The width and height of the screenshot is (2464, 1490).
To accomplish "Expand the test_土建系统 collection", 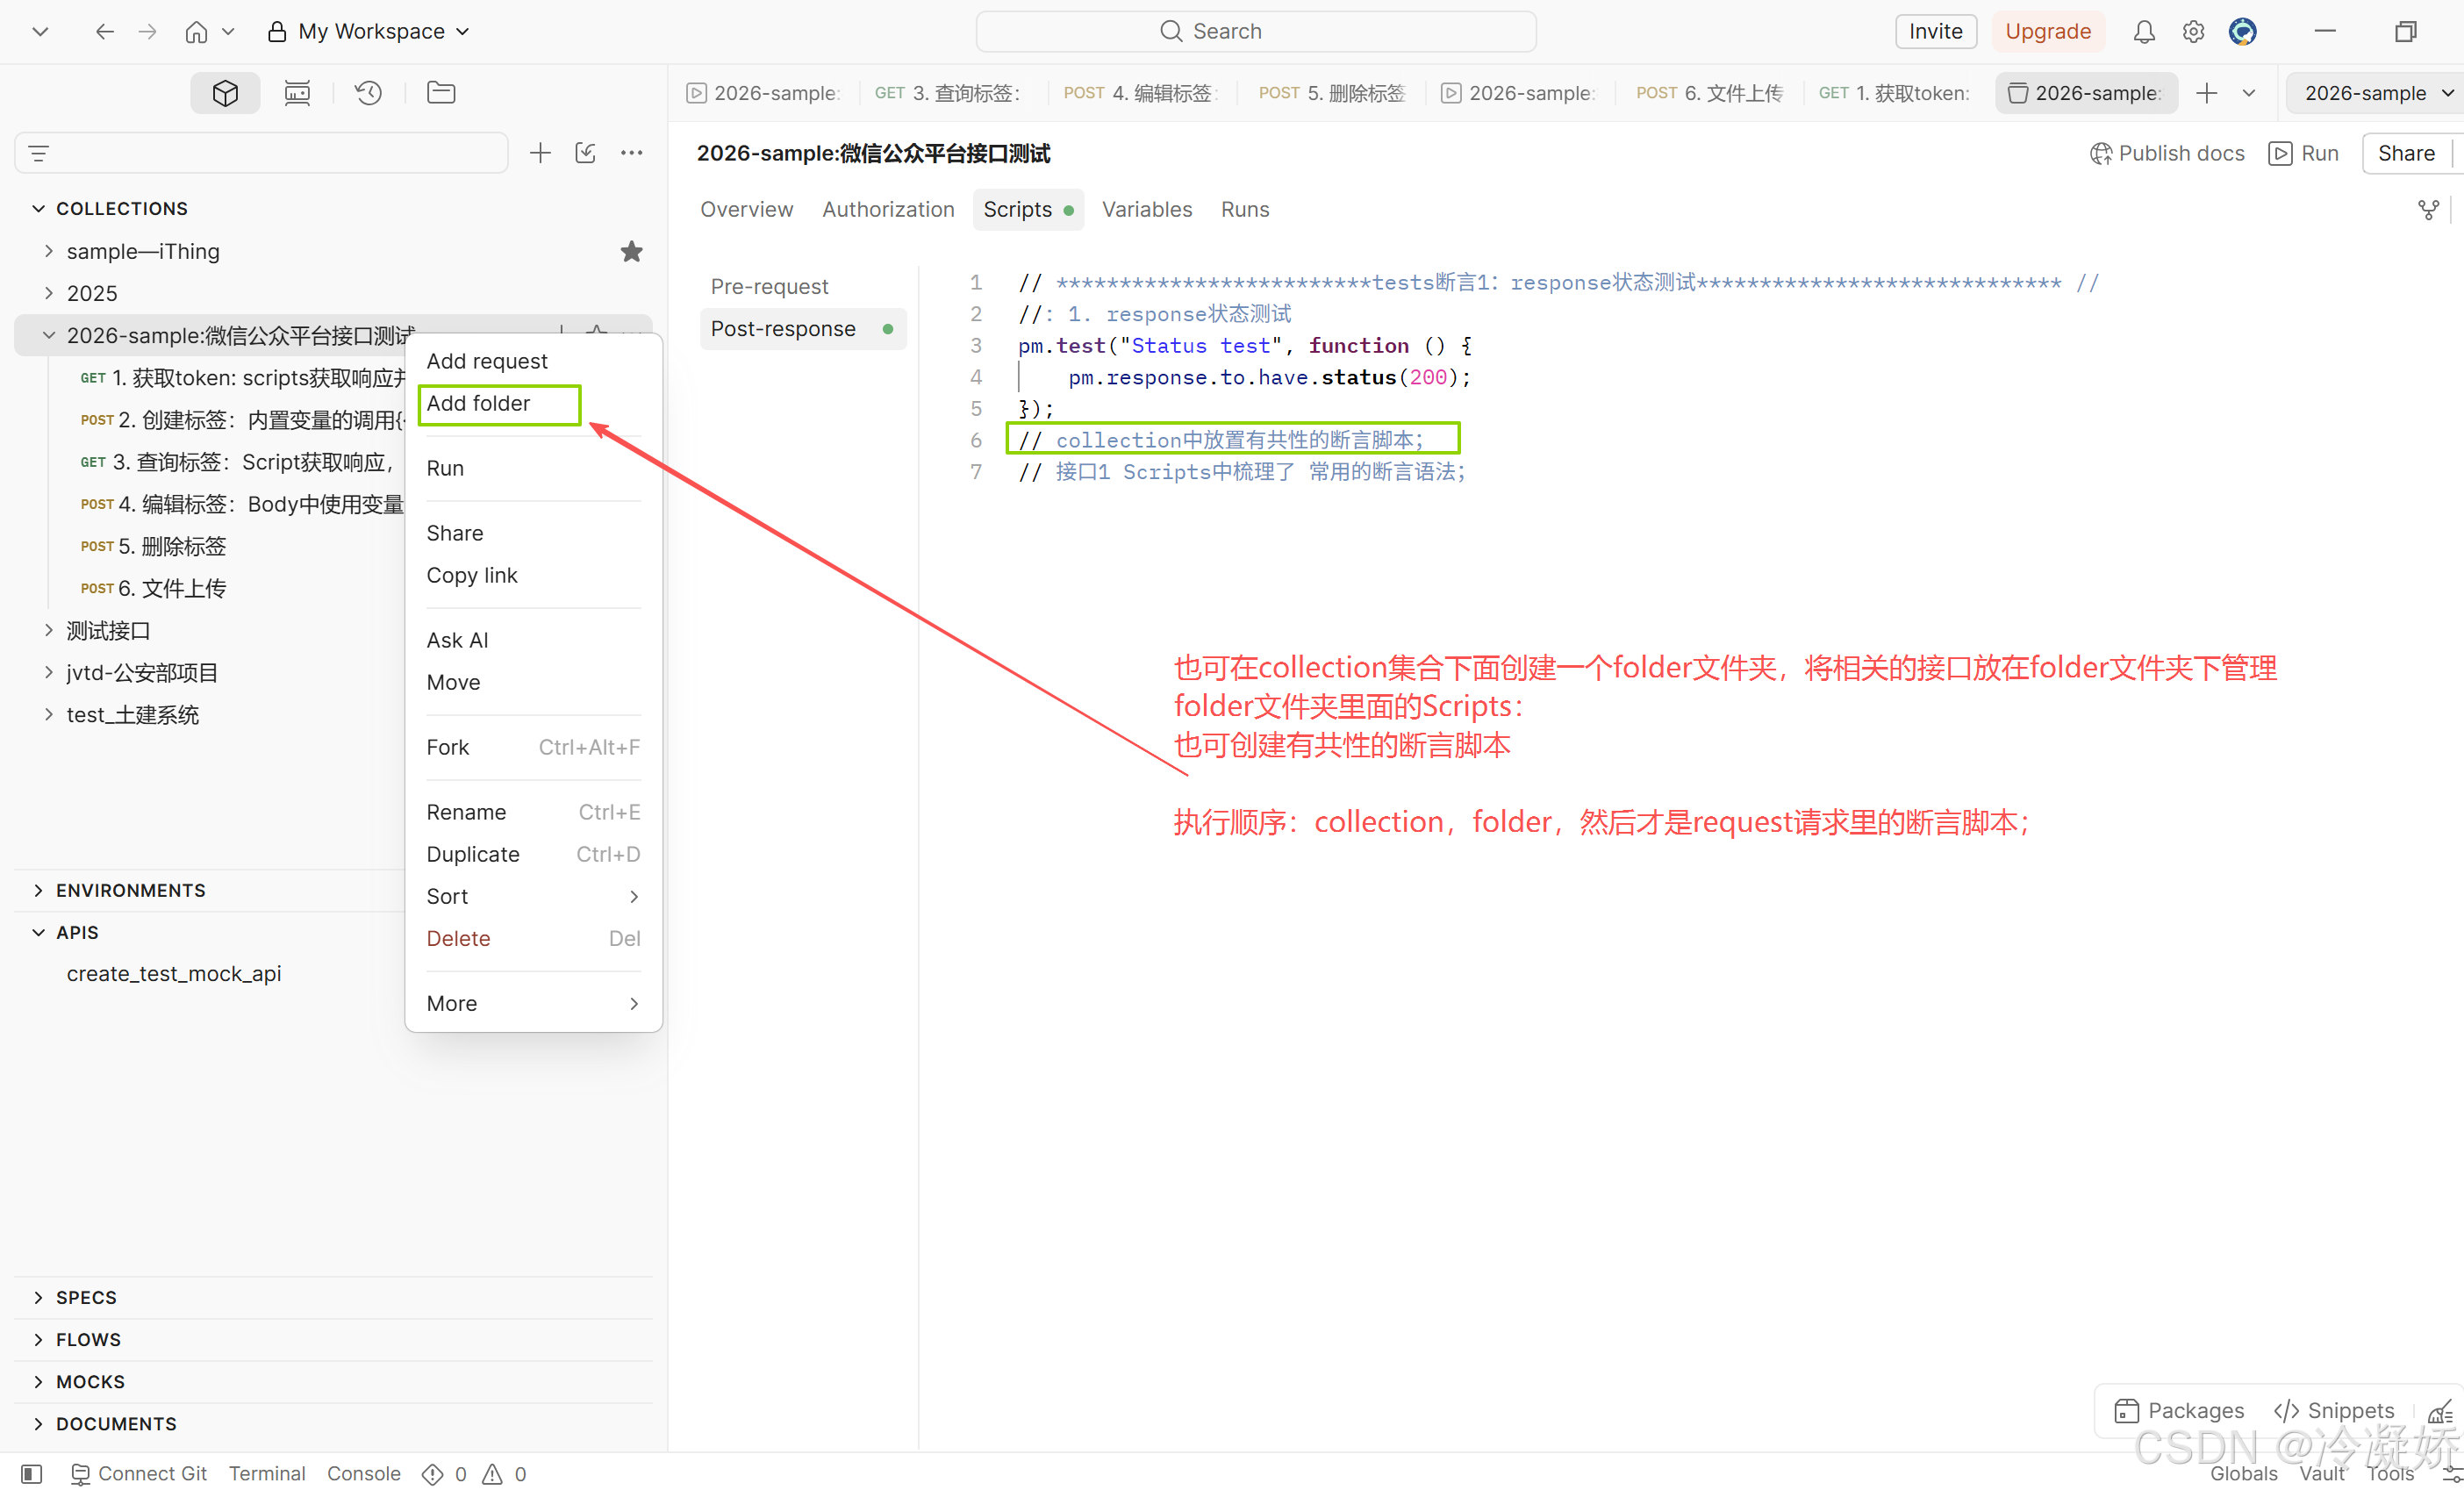I will pyautogui.click(x=48, y=714).
